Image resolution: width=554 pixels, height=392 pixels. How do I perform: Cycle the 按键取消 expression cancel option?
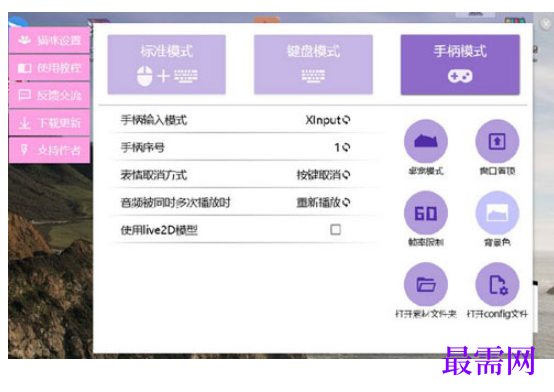tap(323, 175)
